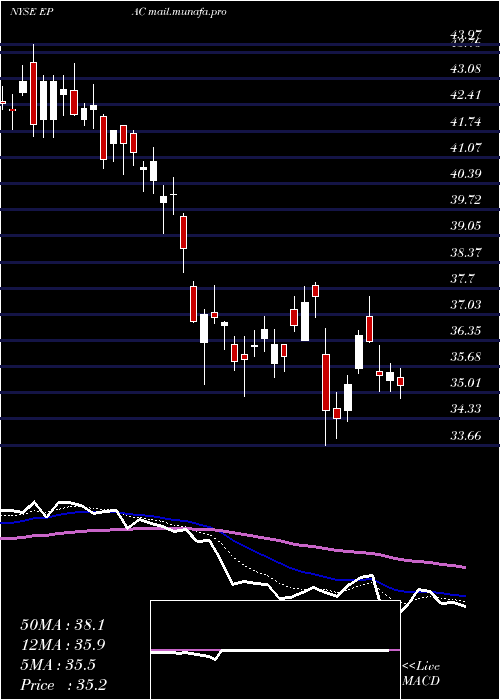500x700 pixels.
Task: Click the 43.97 top price label
Action: 466,33
